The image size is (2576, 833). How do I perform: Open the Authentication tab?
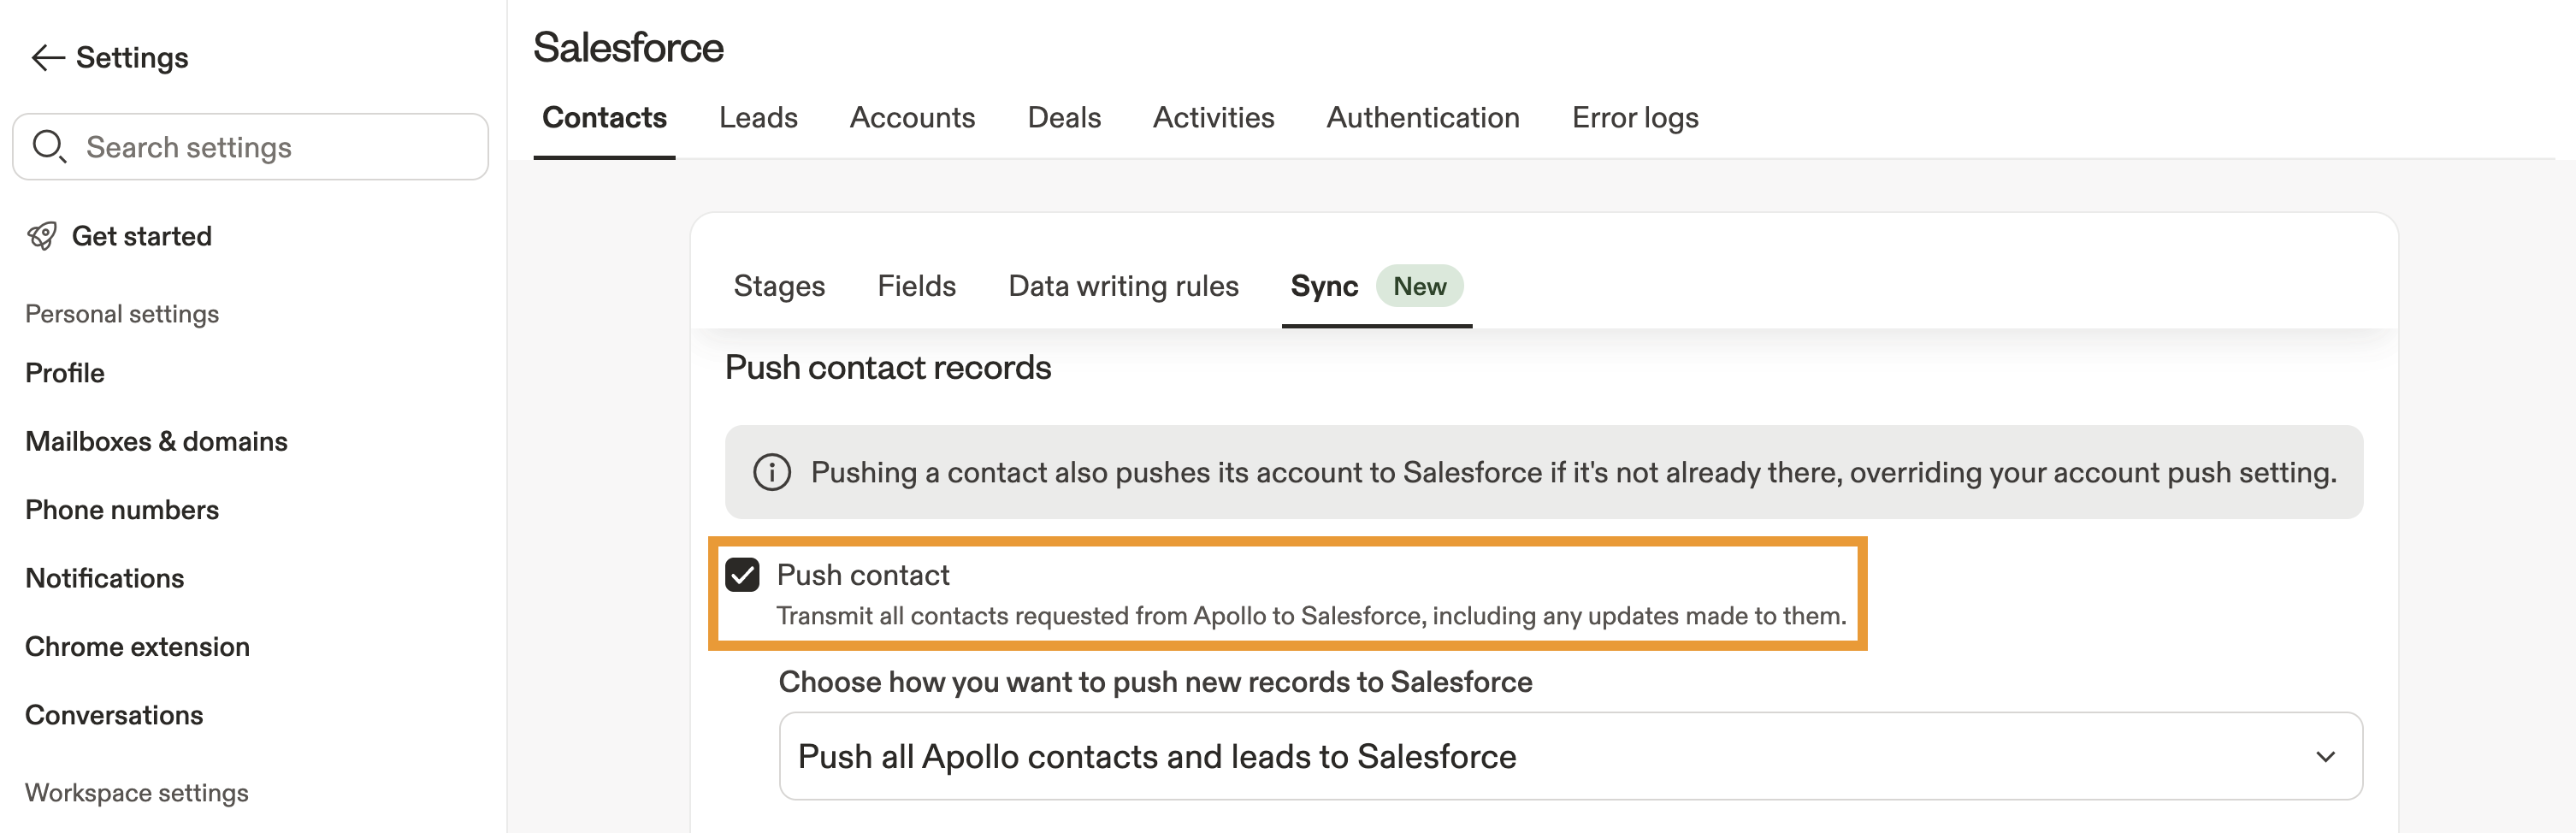[x=1422, y=118]
